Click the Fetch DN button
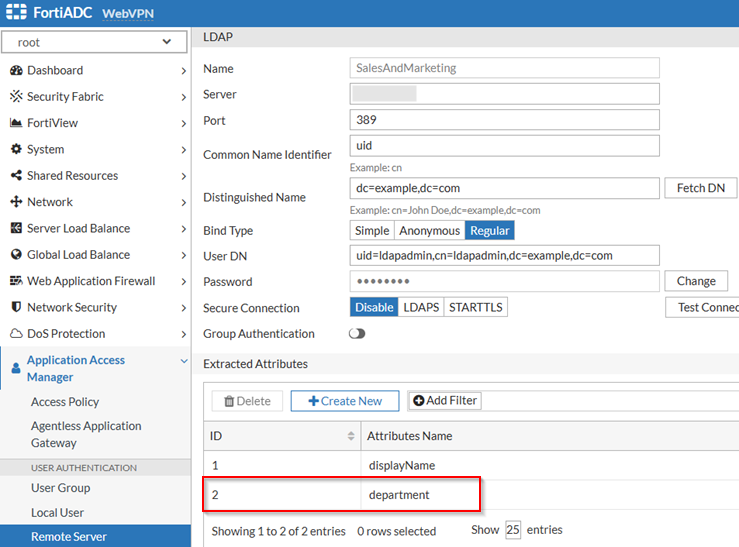Image resolution: width=739 pixels, height=547 pixels. (x=700, y=188)
